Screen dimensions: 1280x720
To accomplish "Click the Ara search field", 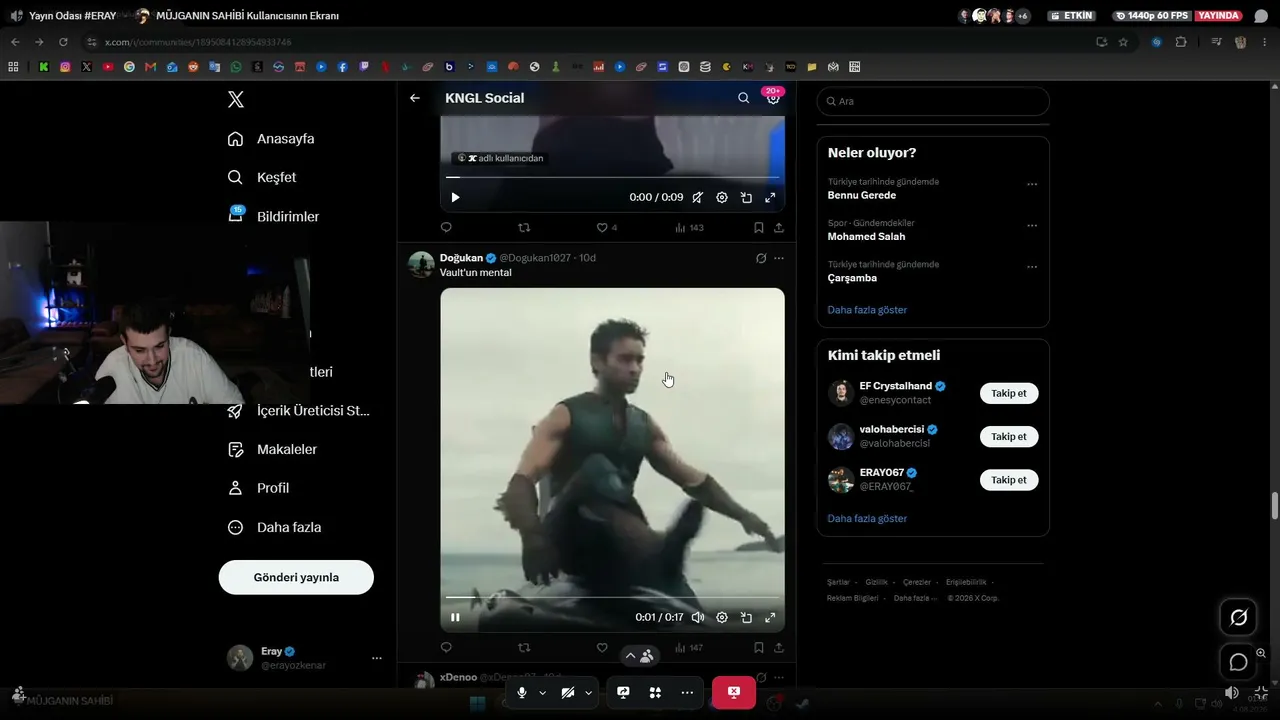I will (933, 101).
